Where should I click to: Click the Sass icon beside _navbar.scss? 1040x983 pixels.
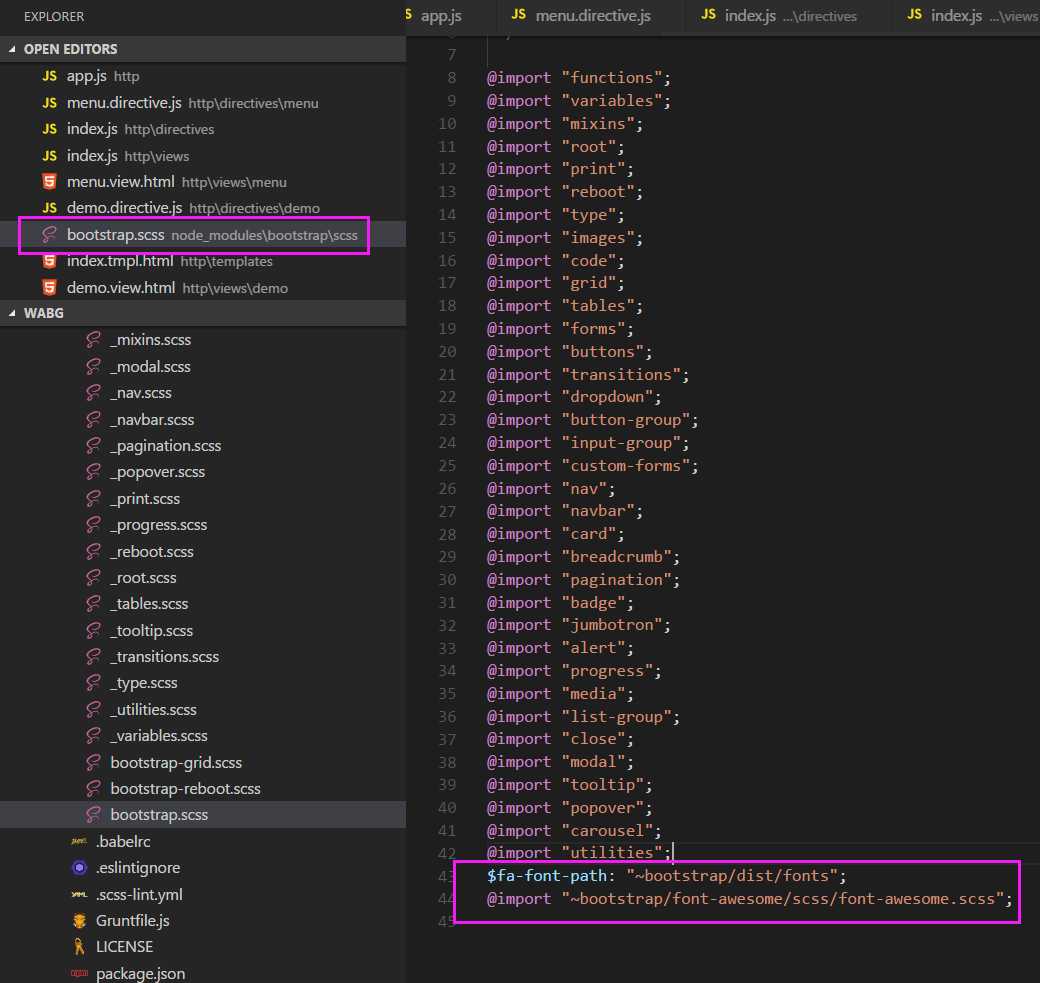coord(94,419)
